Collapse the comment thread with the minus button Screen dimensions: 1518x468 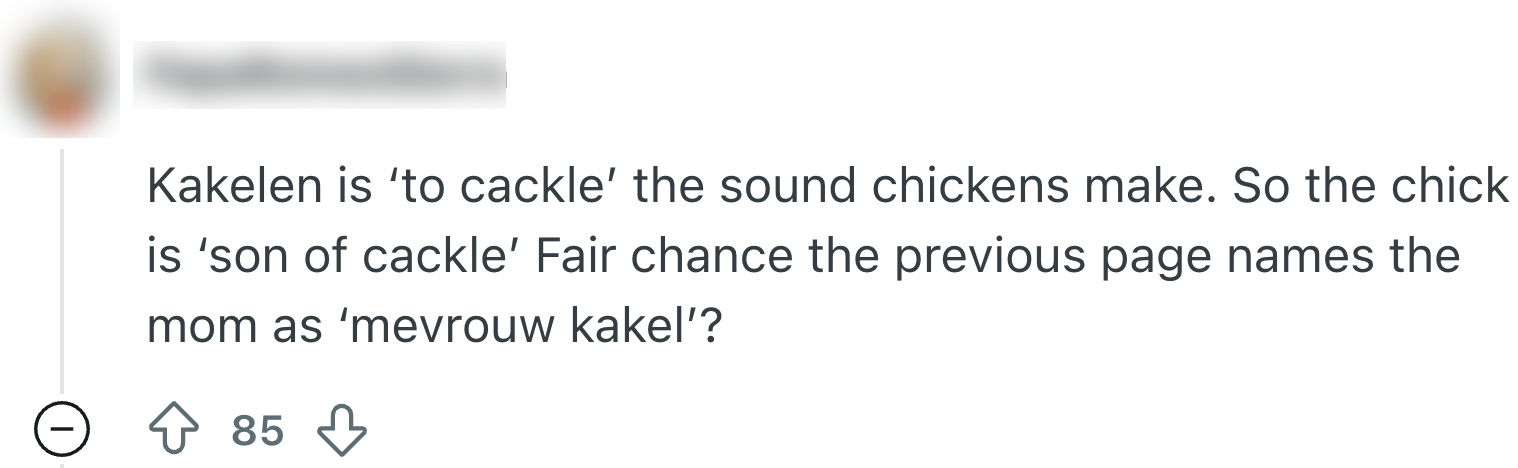(x=62, y=431)
